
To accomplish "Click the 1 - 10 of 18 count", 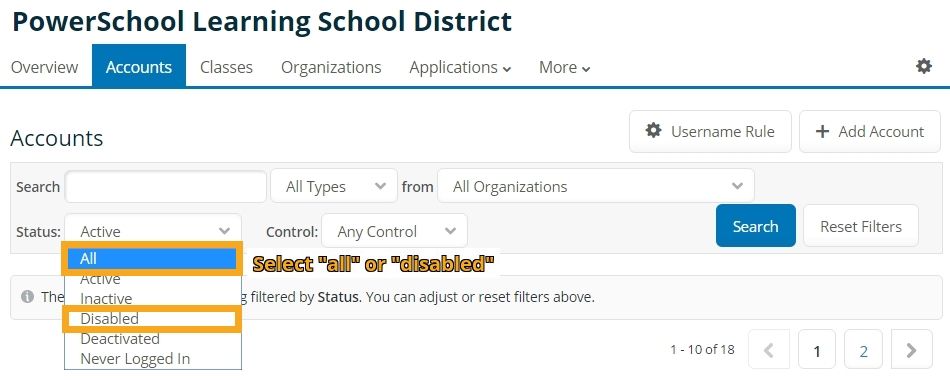I will click(702, 350).
